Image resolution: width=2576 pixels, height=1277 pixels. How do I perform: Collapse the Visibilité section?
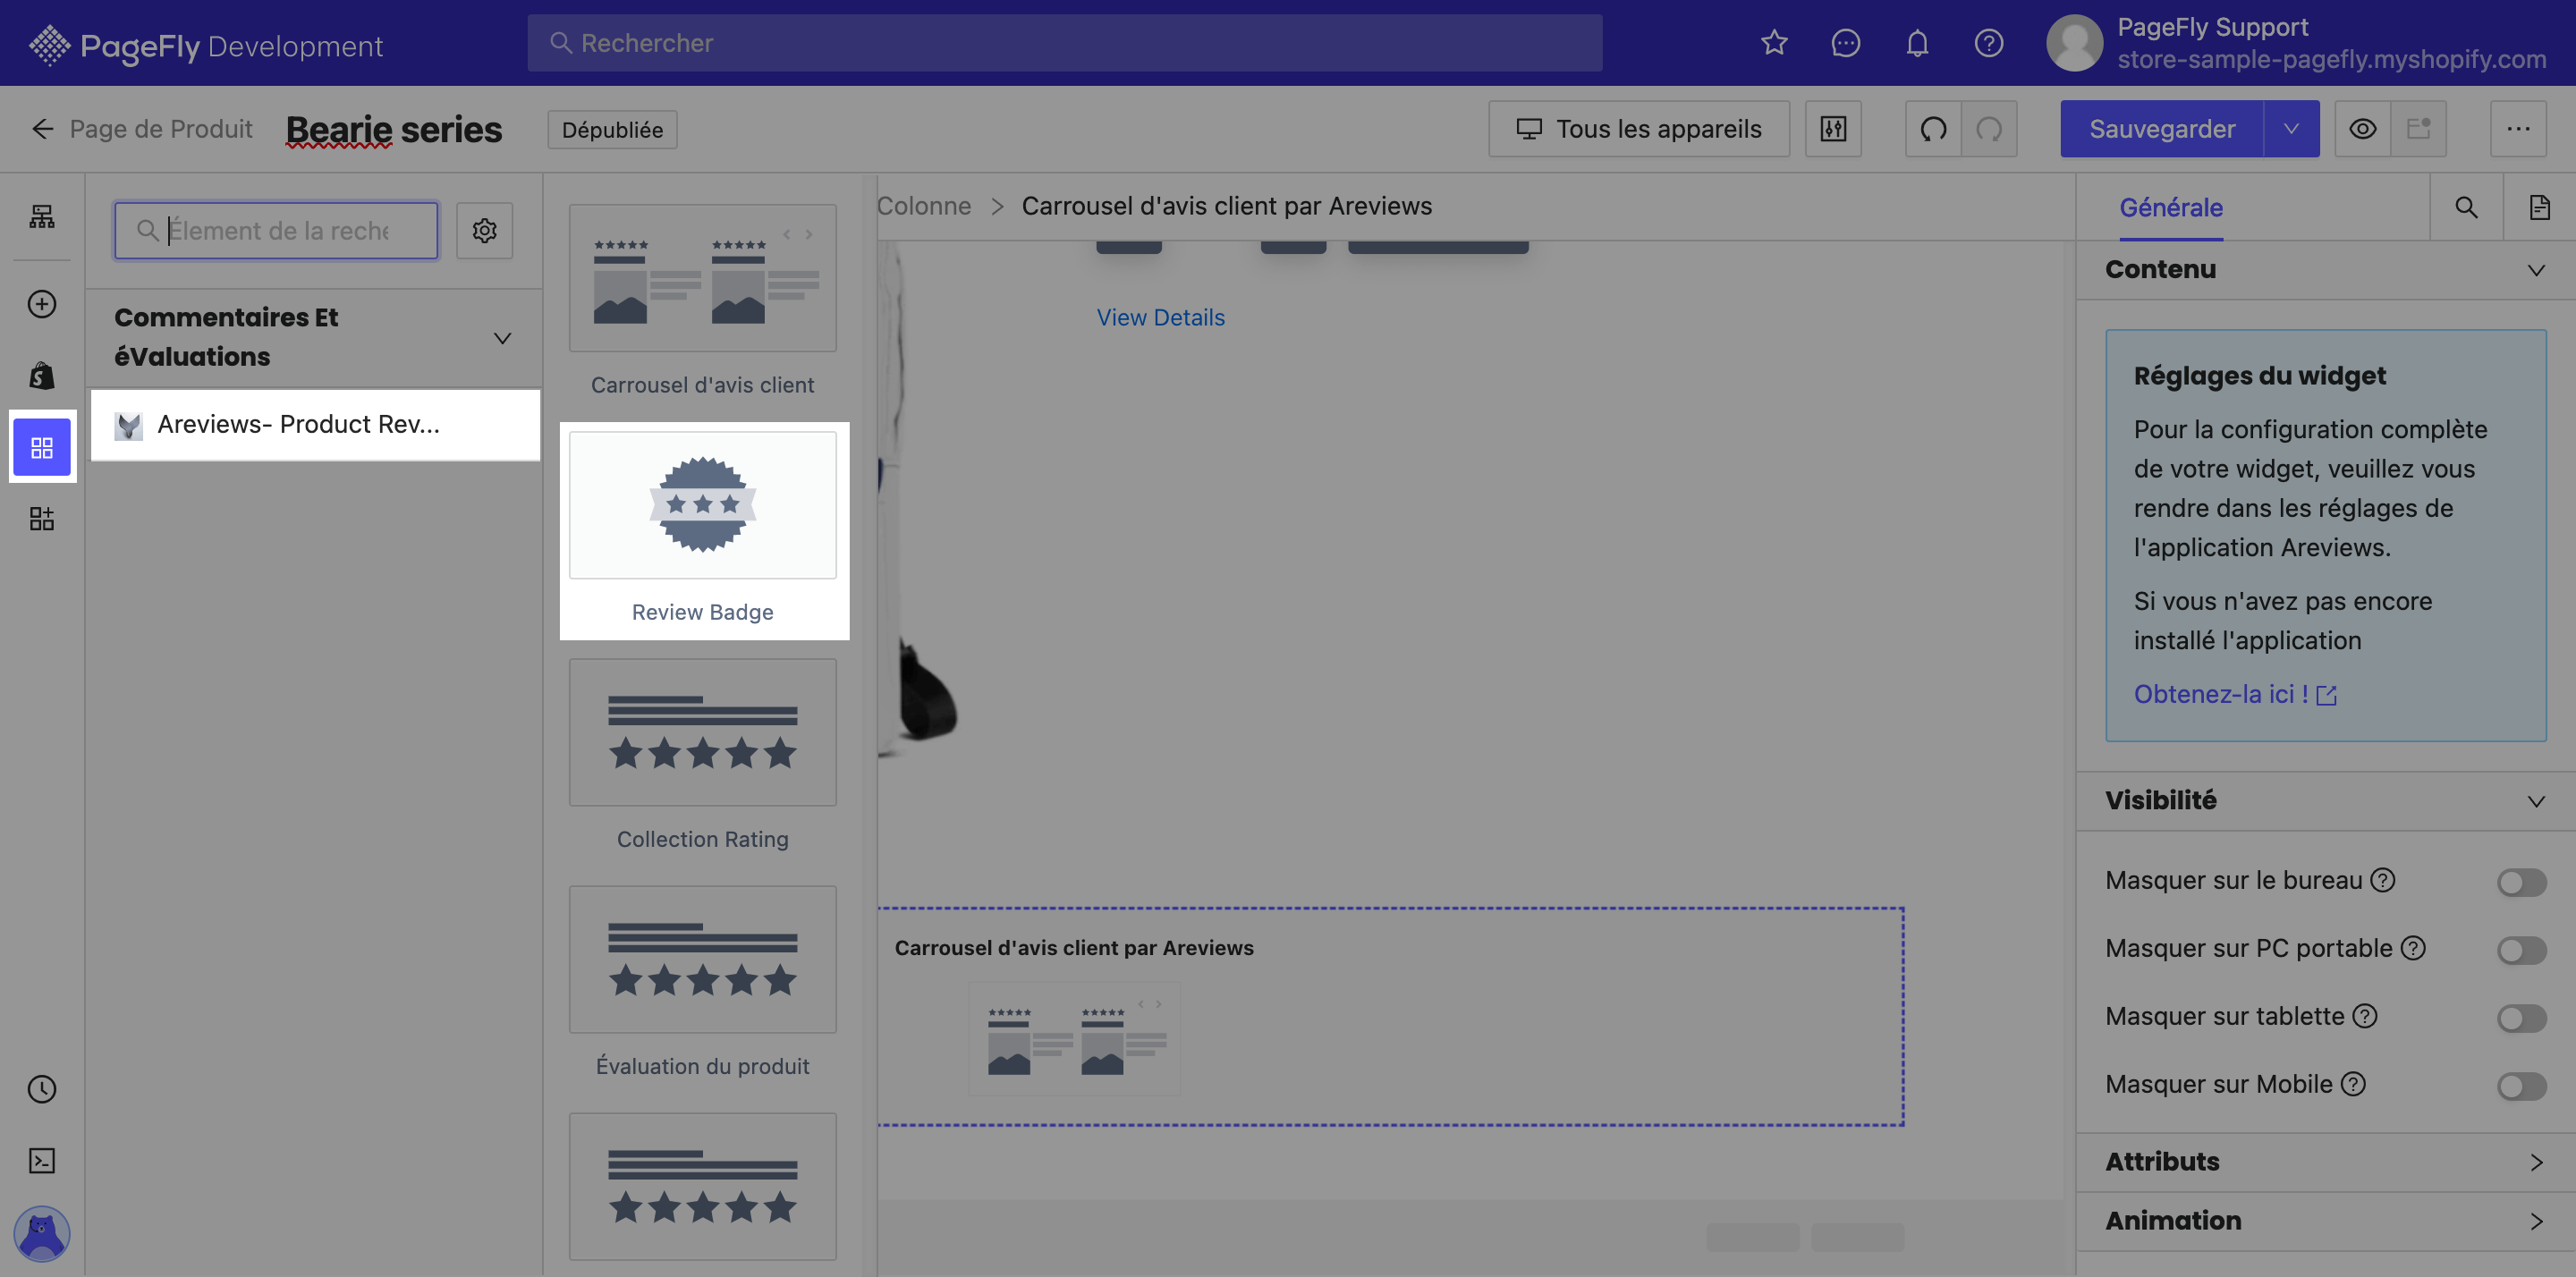point(2536,801)
